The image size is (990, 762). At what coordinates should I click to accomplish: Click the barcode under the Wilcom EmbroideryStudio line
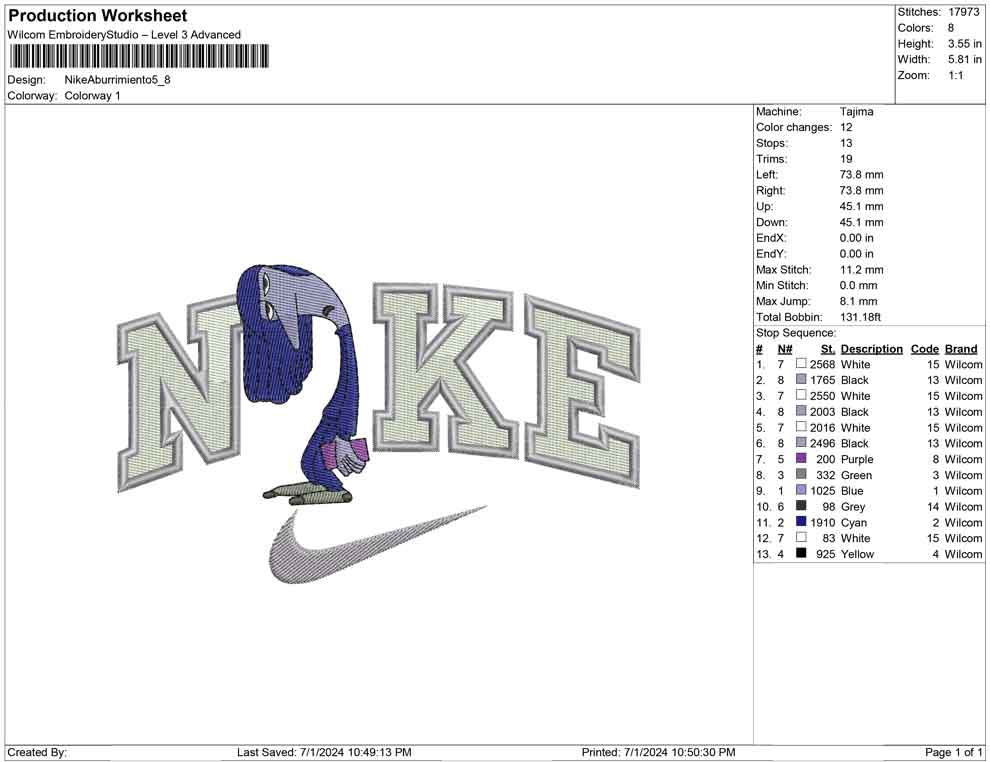click(x=138, y=56)
